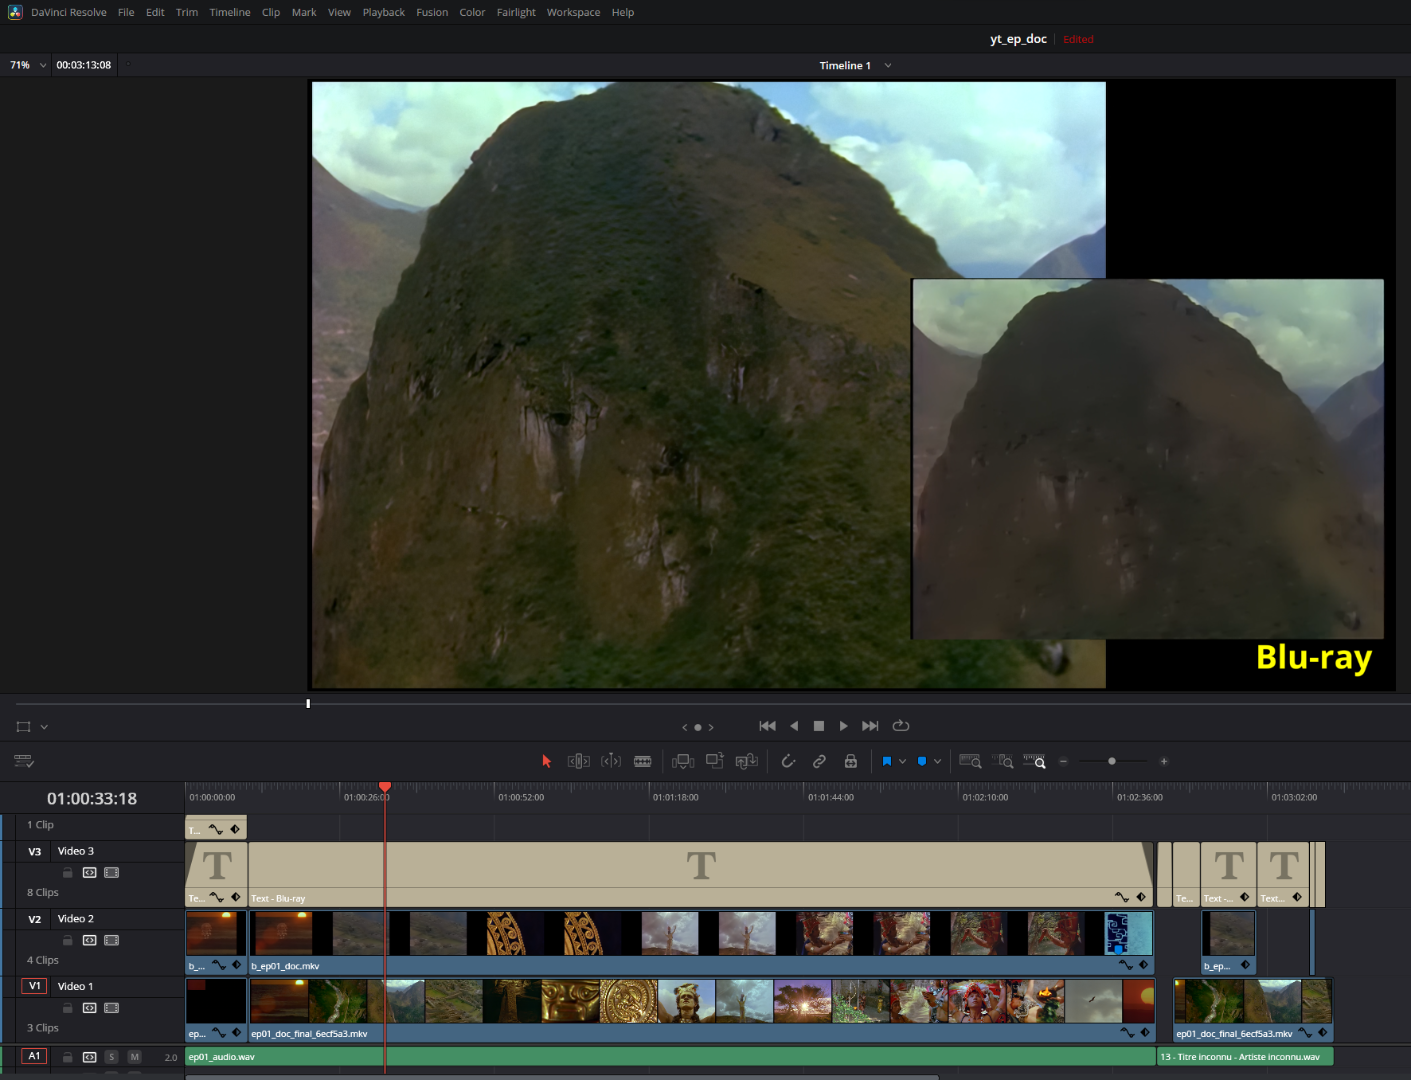Click the Trim Edit Mode tool
Viewport: 1411px width, 1080px height.
[578, 762]
